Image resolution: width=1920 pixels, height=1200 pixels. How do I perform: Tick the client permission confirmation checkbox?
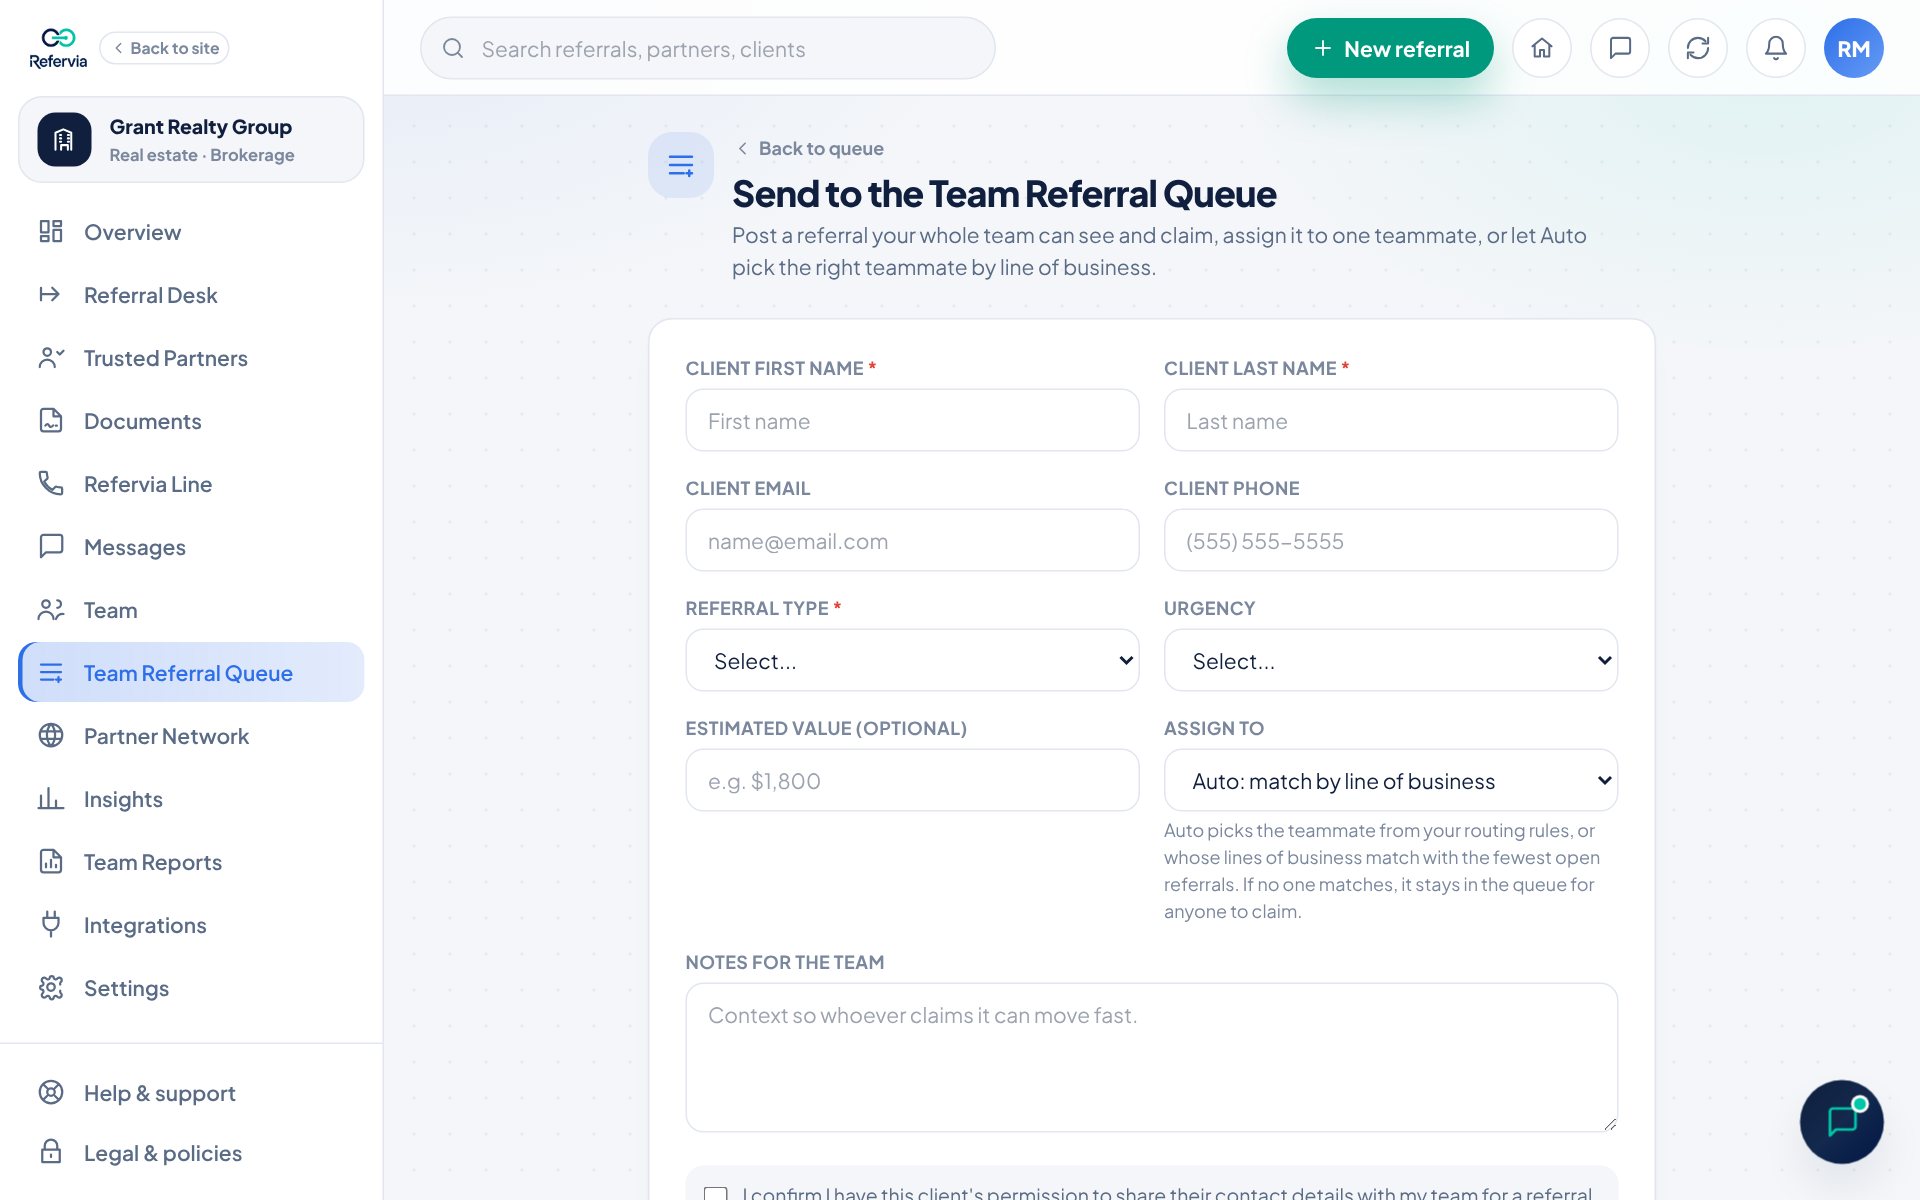(x=716, y=1194)
